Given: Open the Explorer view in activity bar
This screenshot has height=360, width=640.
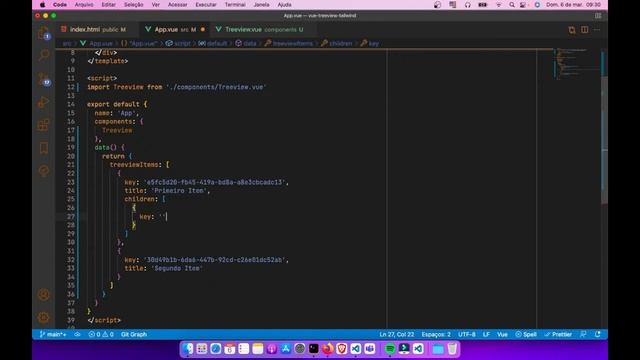Looking at the screenshot, I should [x=44, y=33].
